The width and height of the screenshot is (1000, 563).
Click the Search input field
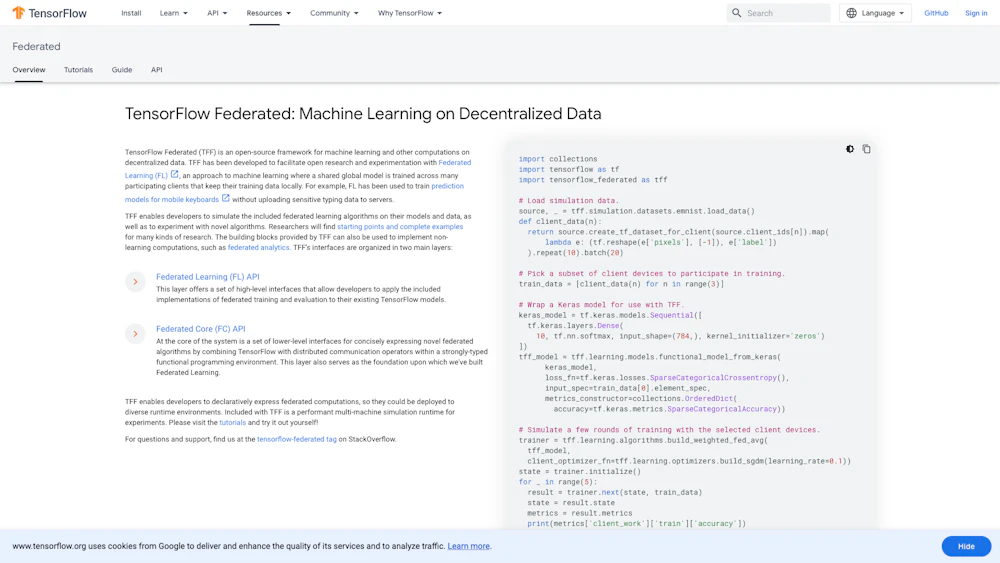779,13
